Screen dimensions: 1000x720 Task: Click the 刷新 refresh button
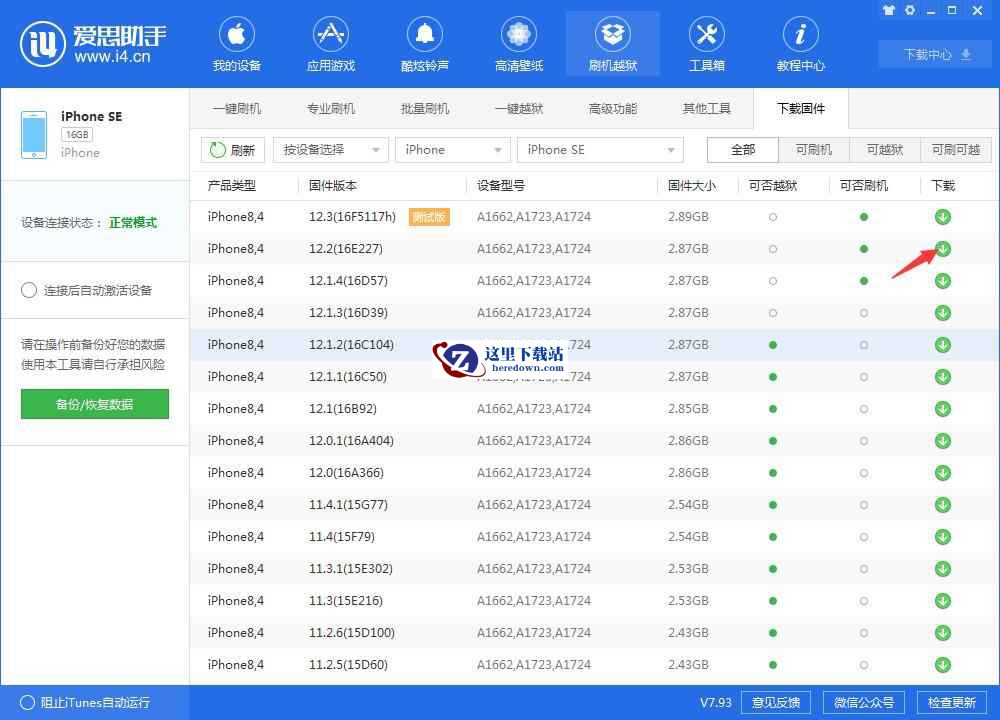(233, 150)
